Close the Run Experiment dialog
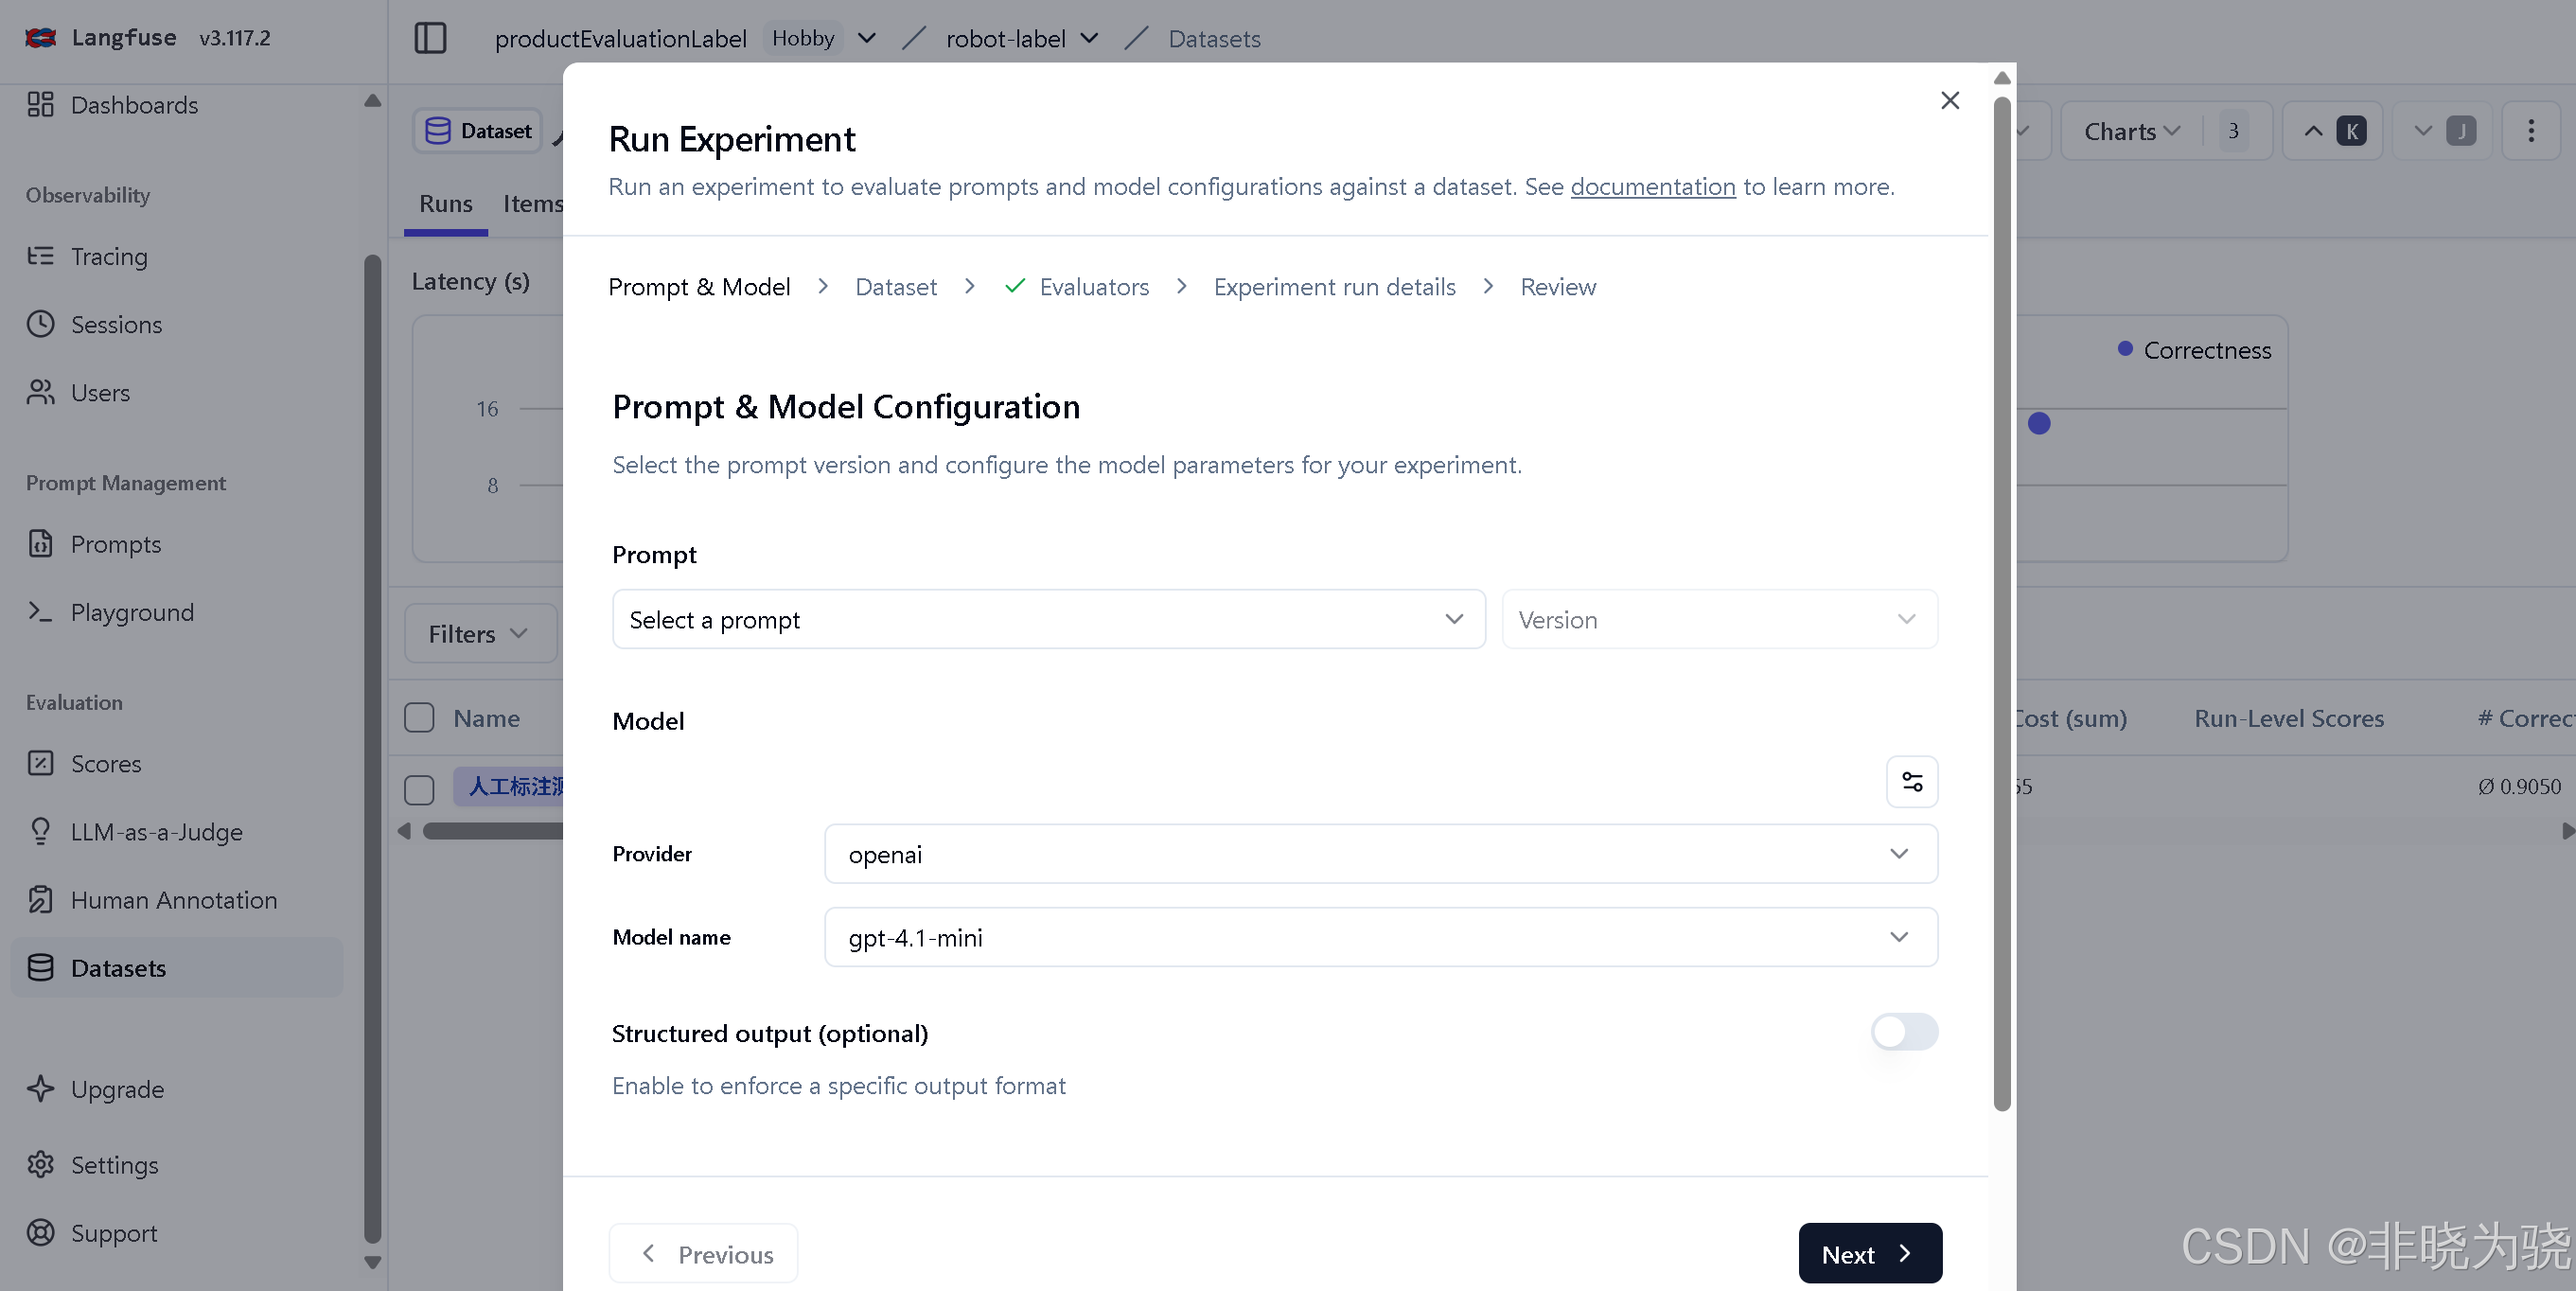2576x1291 pixels. (x=1949, y=100)
